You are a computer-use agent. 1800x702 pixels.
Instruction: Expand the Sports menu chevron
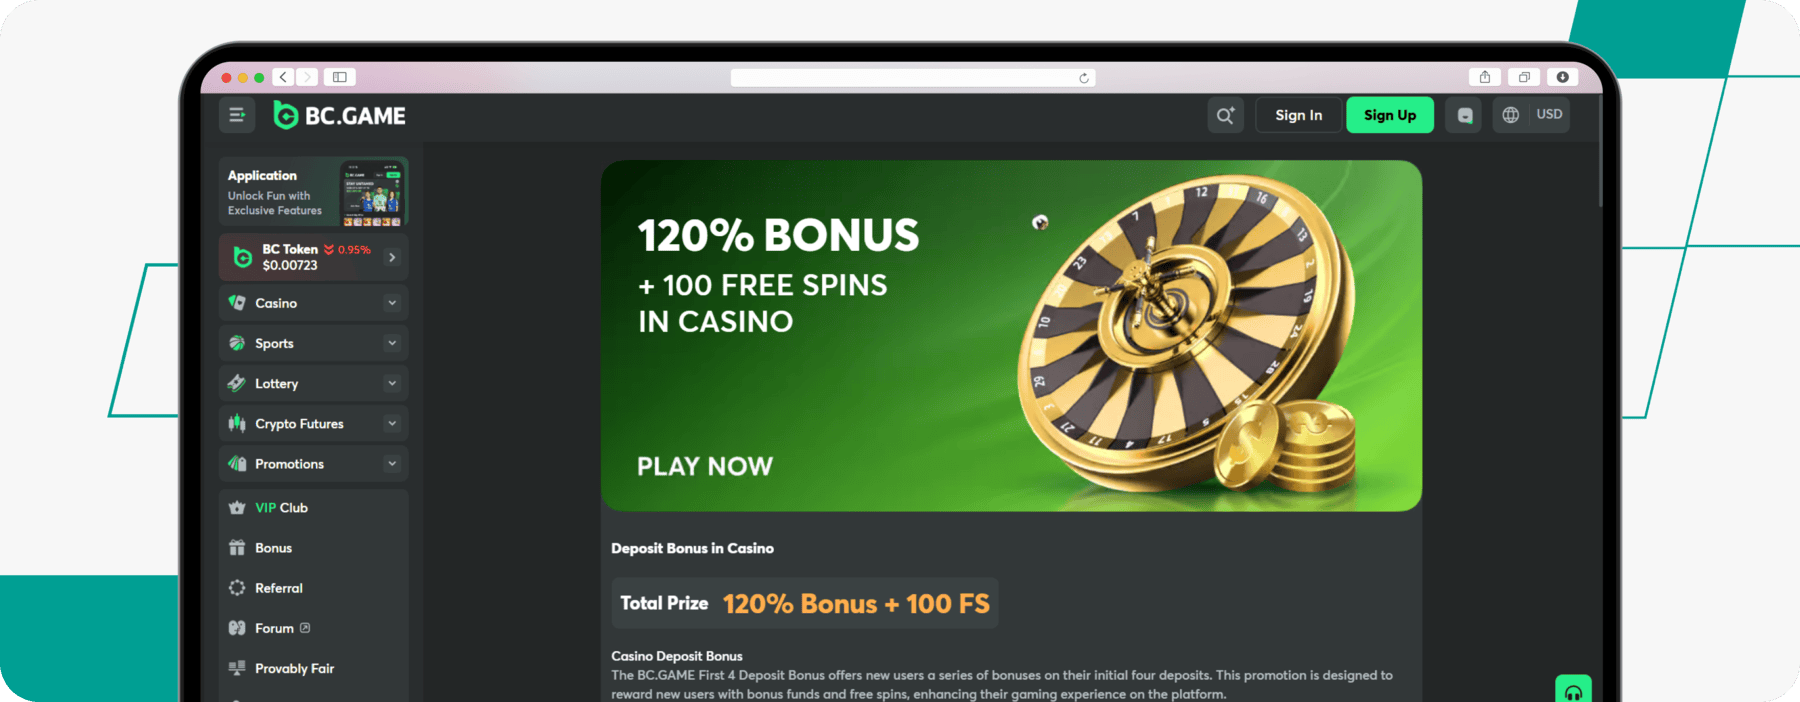tap(392, 343)
